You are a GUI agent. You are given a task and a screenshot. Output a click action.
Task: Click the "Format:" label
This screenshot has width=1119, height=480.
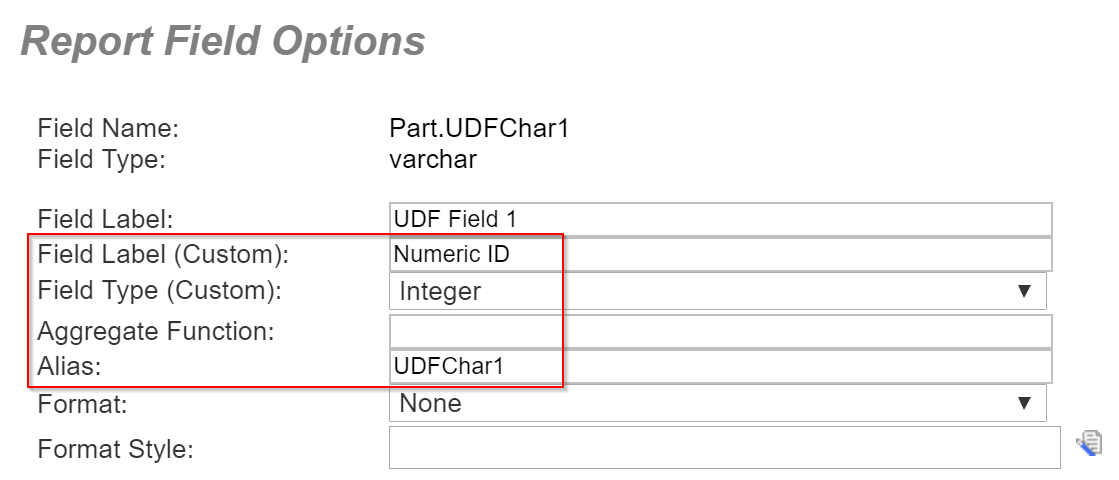(x=83, y=404)
